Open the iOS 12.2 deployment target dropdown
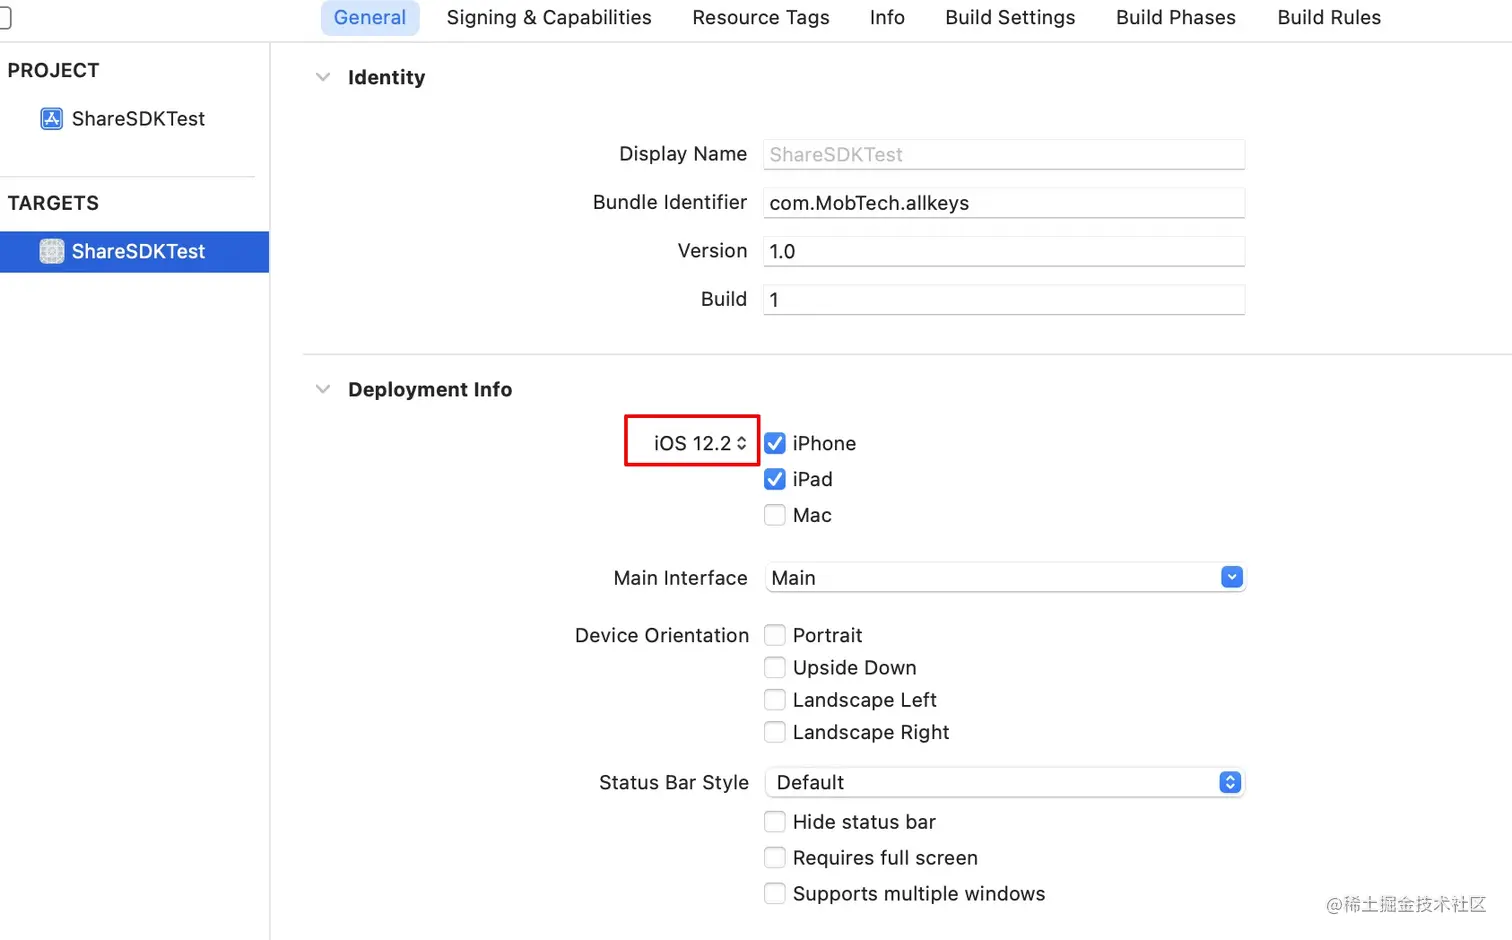 (700, 443)
